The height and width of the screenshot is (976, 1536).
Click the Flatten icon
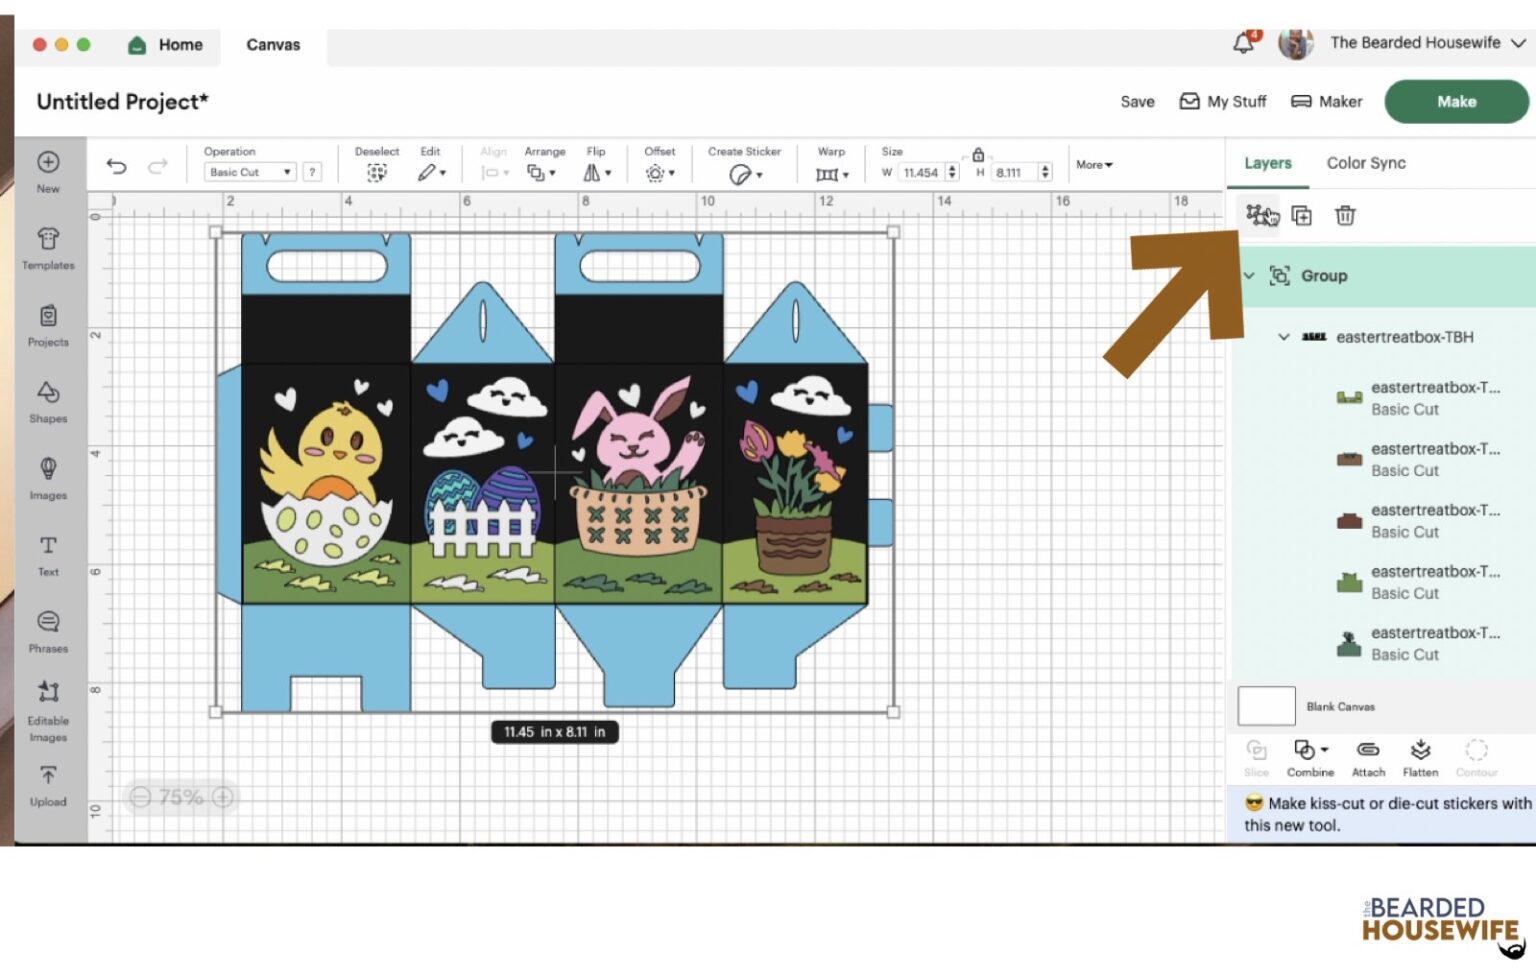click(1420, 757)
